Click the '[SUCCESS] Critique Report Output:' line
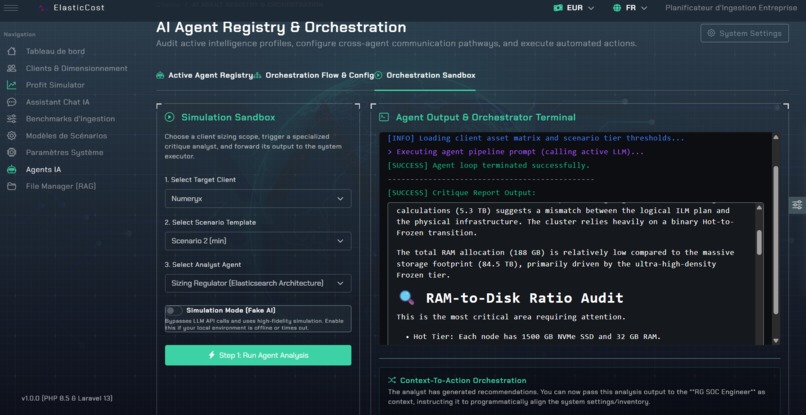Screen dimensions: 806x415 (462, 193)
